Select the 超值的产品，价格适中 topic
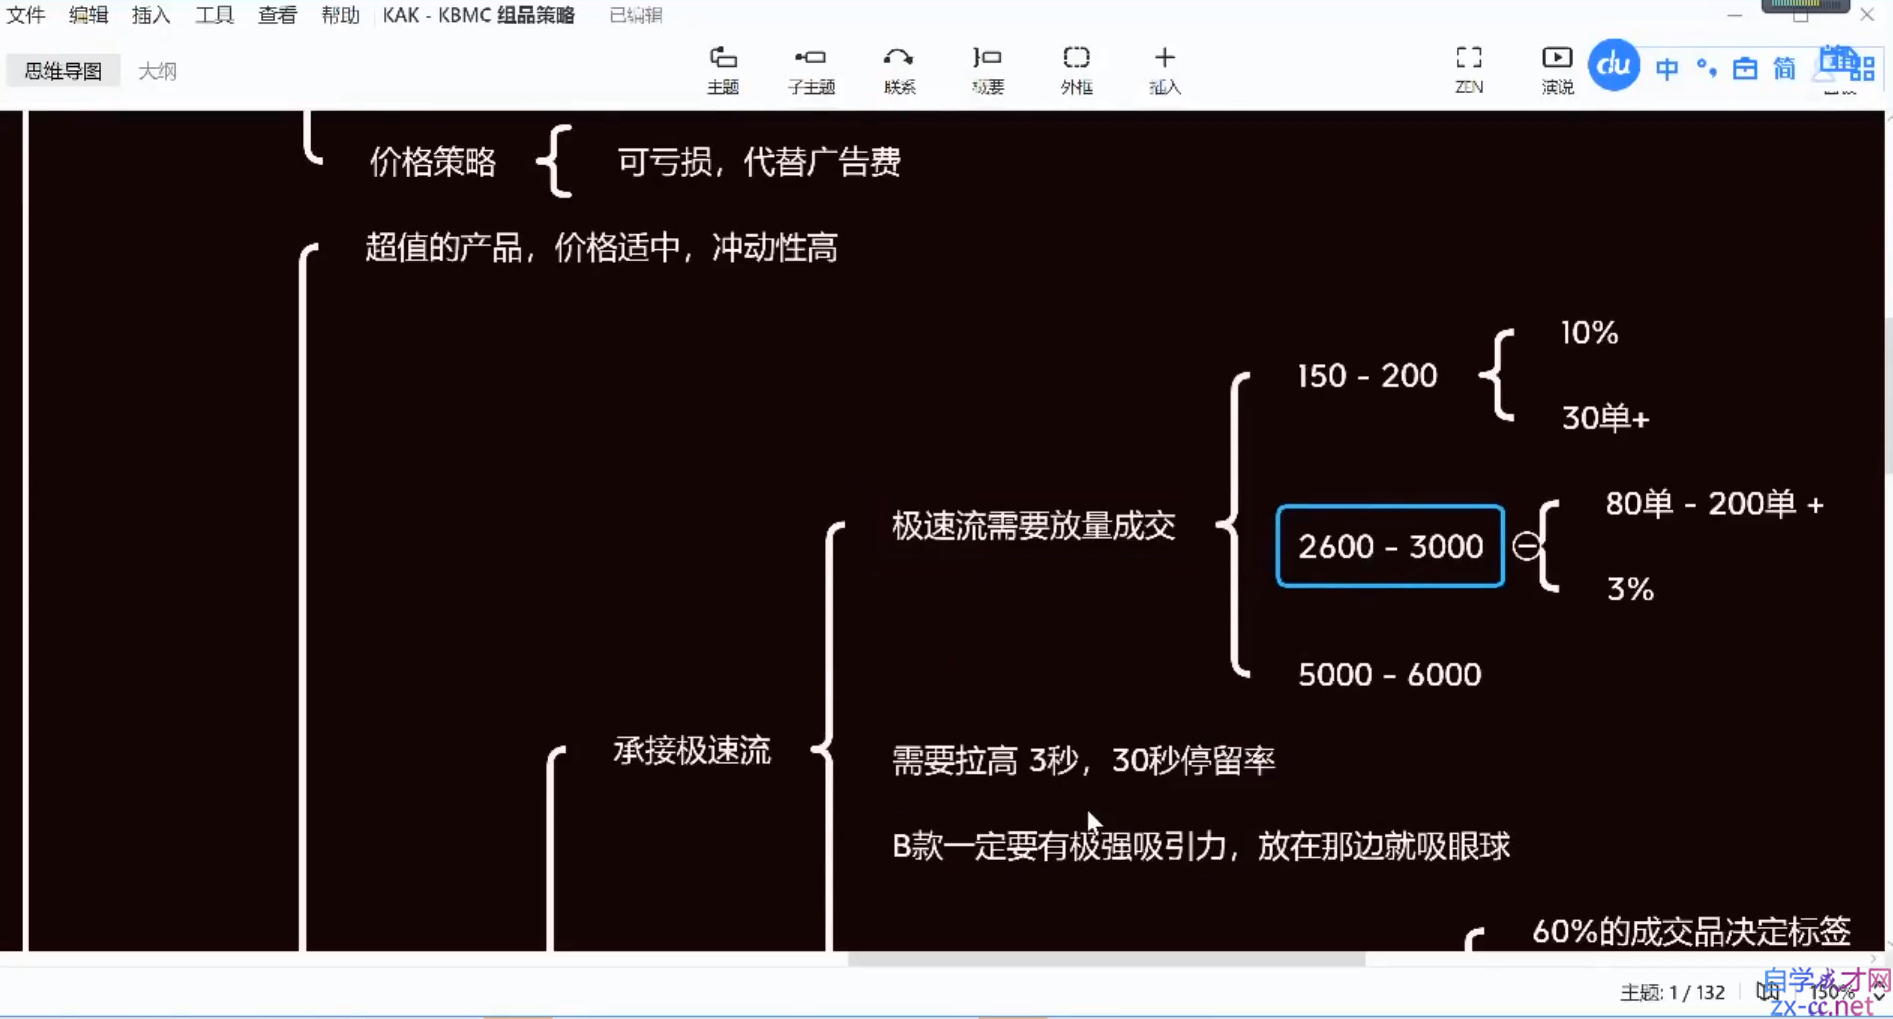The image size is (1893, 1019). tap(601, 247)
